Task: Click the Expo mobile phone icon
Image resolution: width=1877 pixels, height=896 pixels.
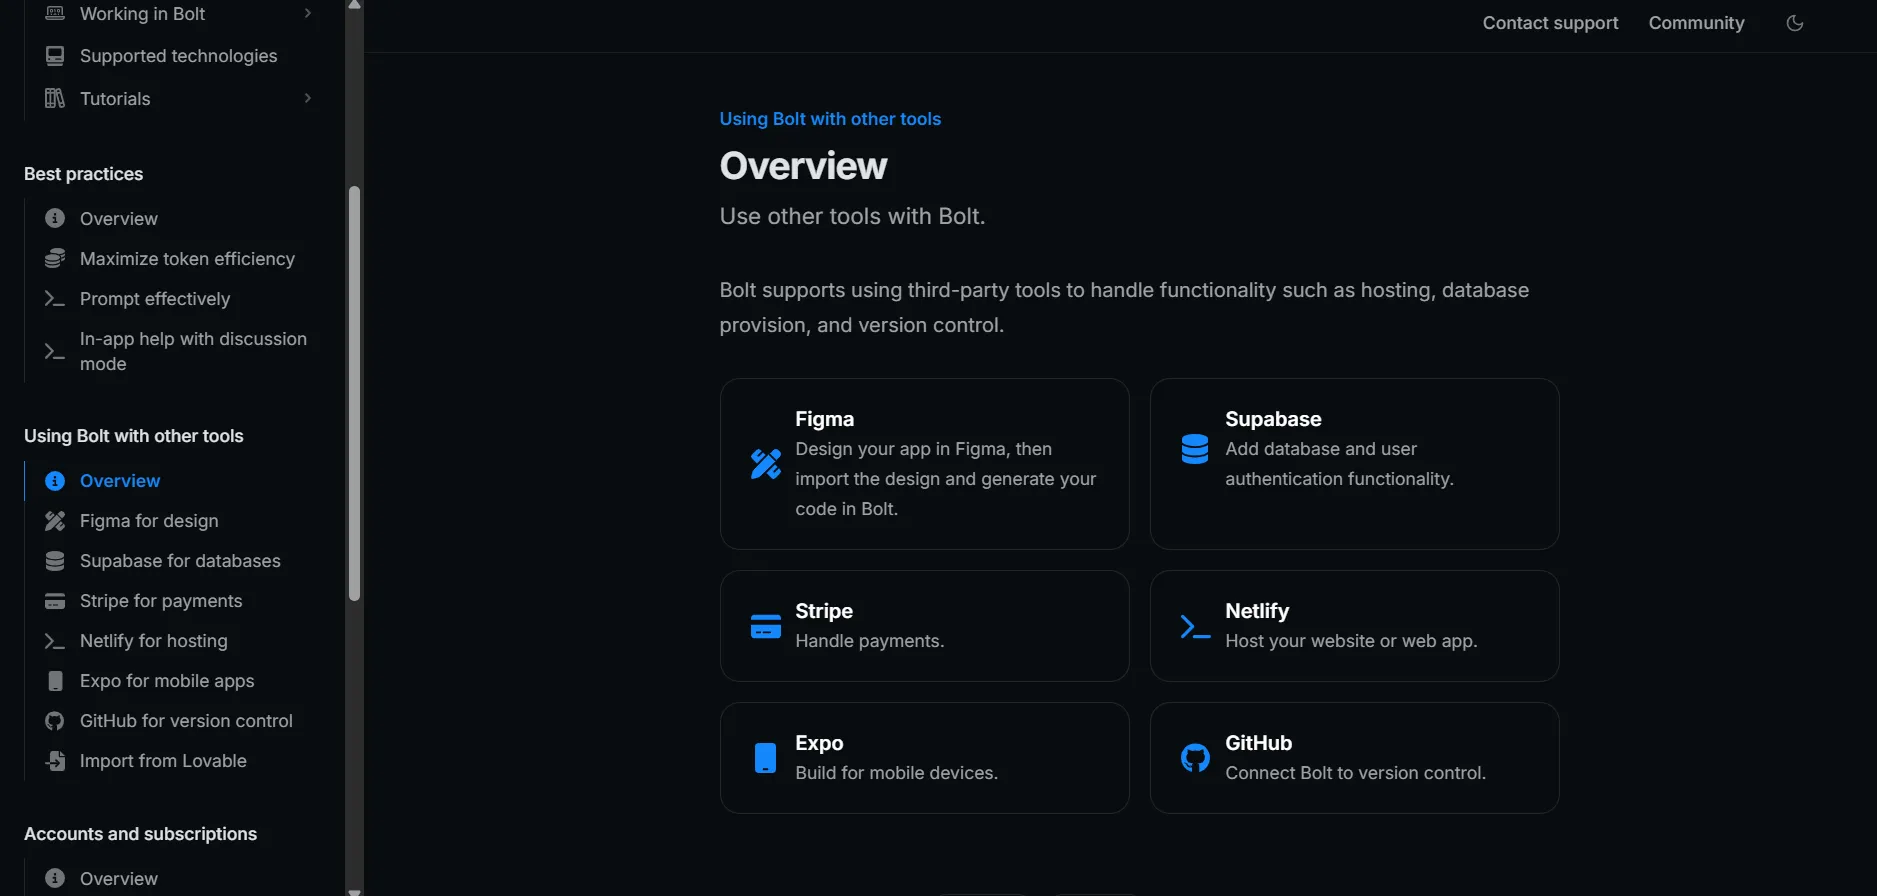Action: 765,758
